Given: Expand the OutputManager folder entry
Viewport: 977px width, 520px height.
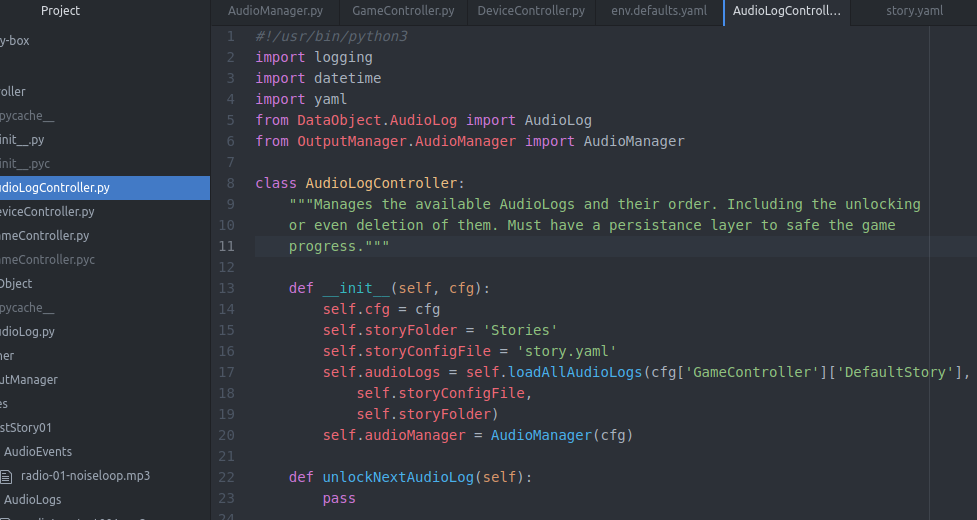Looking at the screenshot, I should (x=29, y=380).
